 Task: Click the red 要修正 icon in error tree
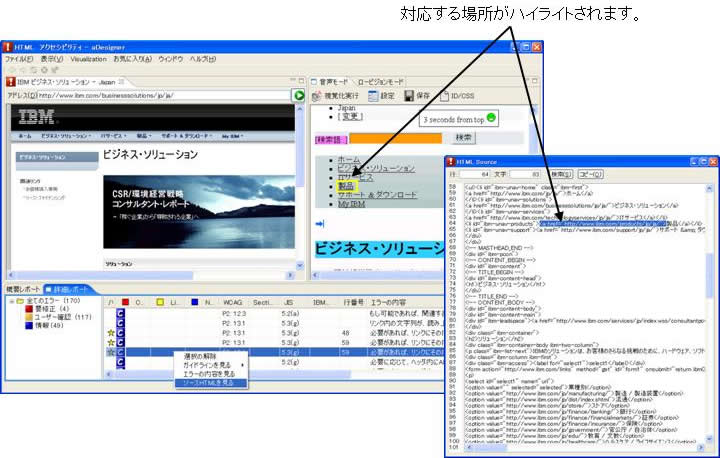pyautogui.click(x=29, y=309)
